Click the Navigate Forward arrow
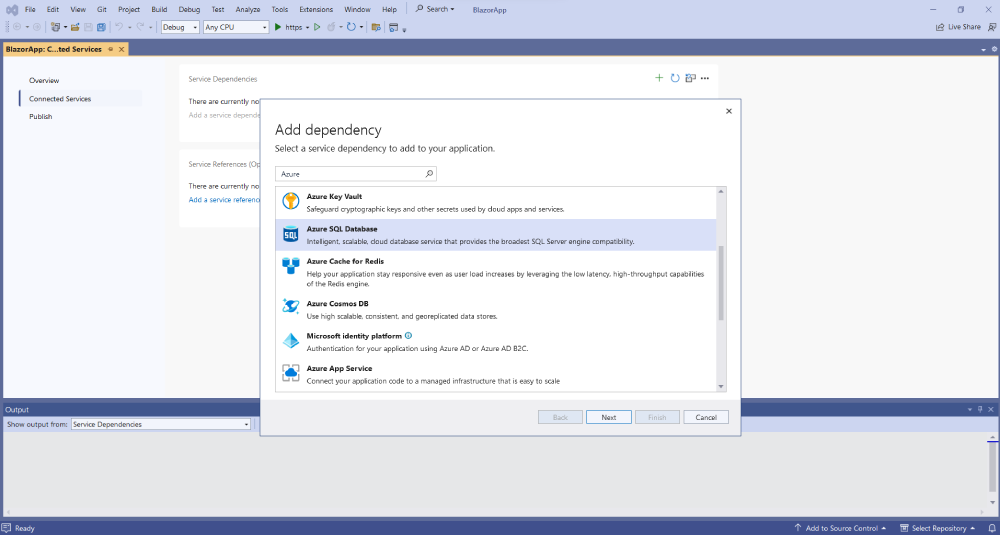1000x535 pixels. 37,27
